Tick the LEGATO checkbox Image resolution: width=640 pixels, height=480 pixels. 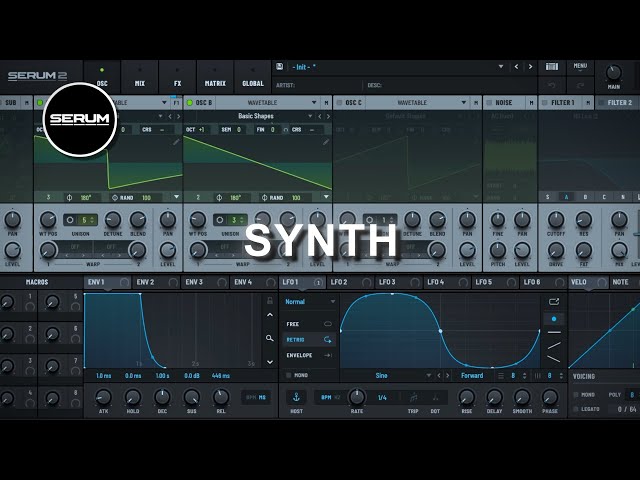click(x=576, y=409)
